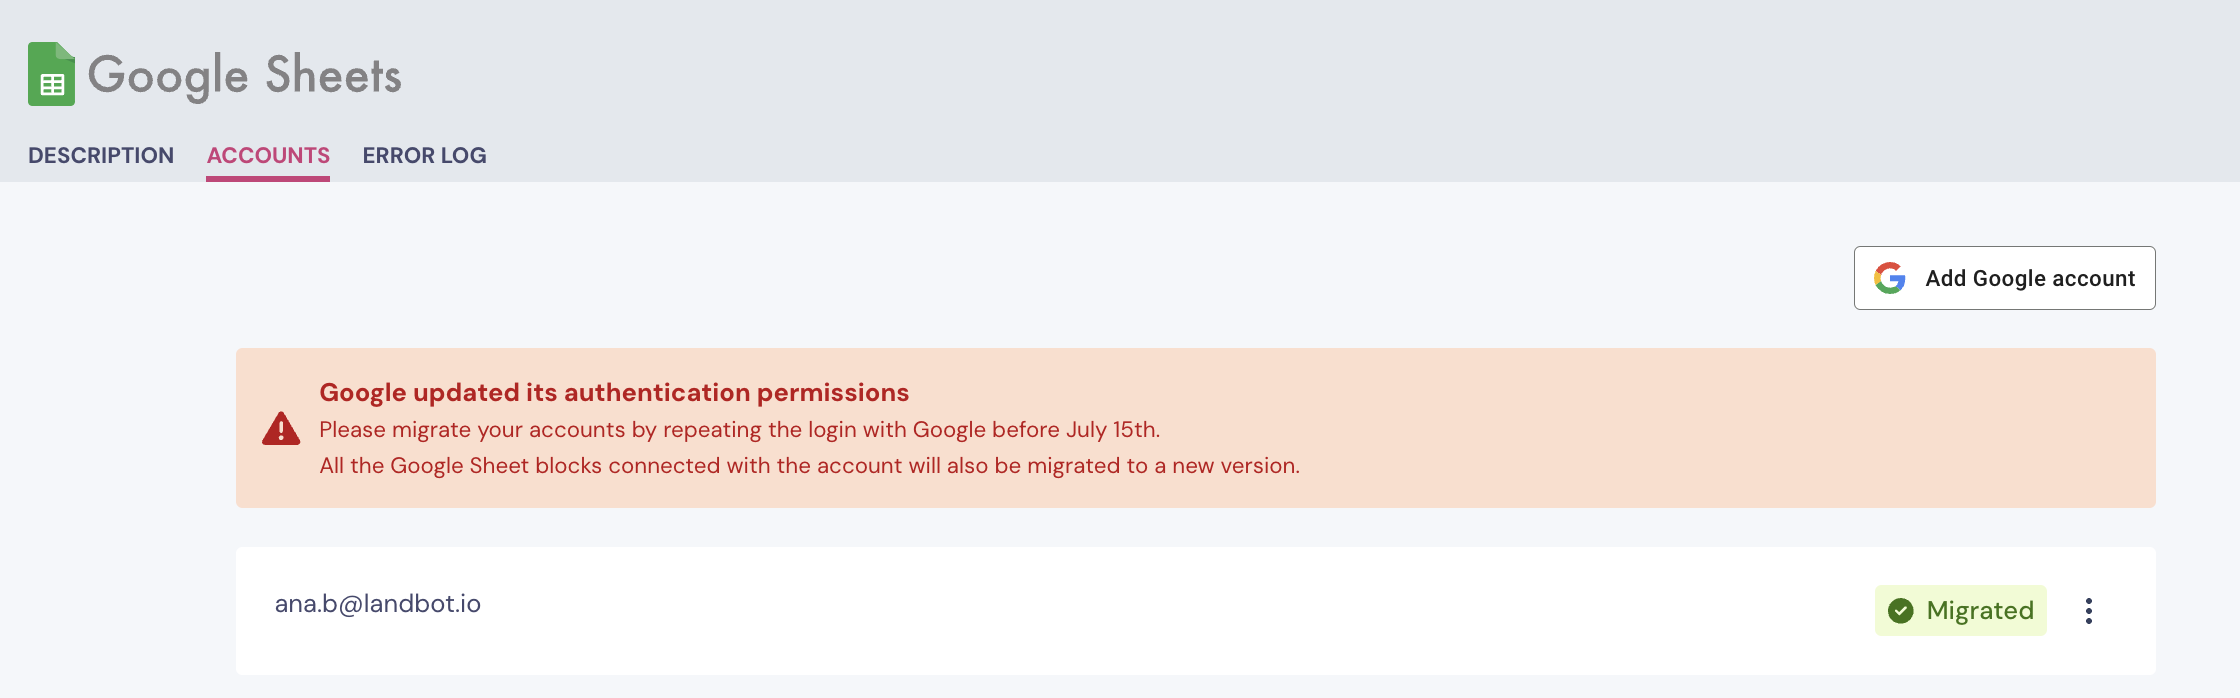
Task: Click the ana.b@landbot.io account row
Action: coord(1196,611)
